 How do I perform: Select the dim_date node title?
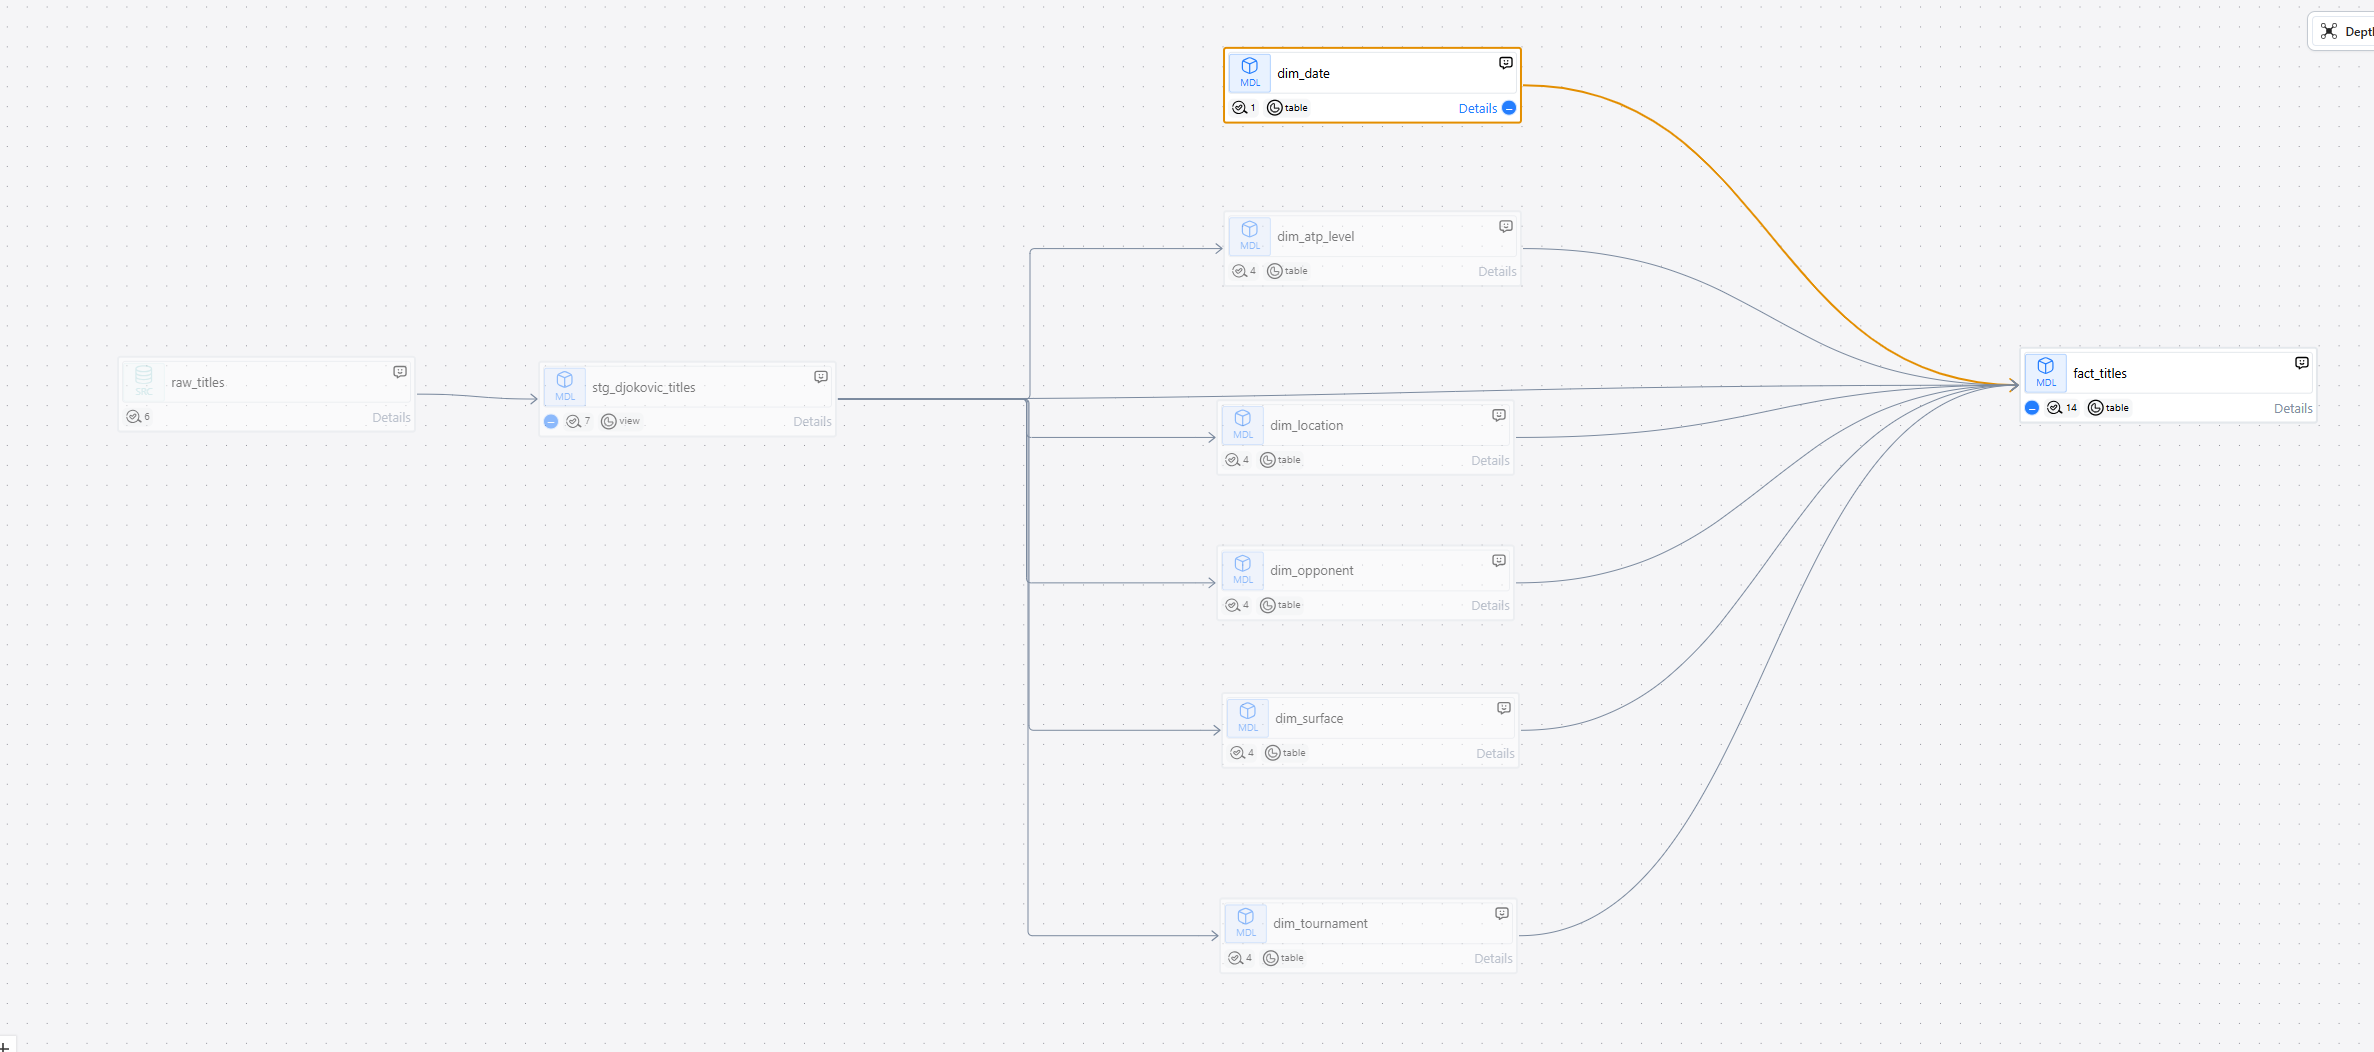click(x=1303, y=74)
